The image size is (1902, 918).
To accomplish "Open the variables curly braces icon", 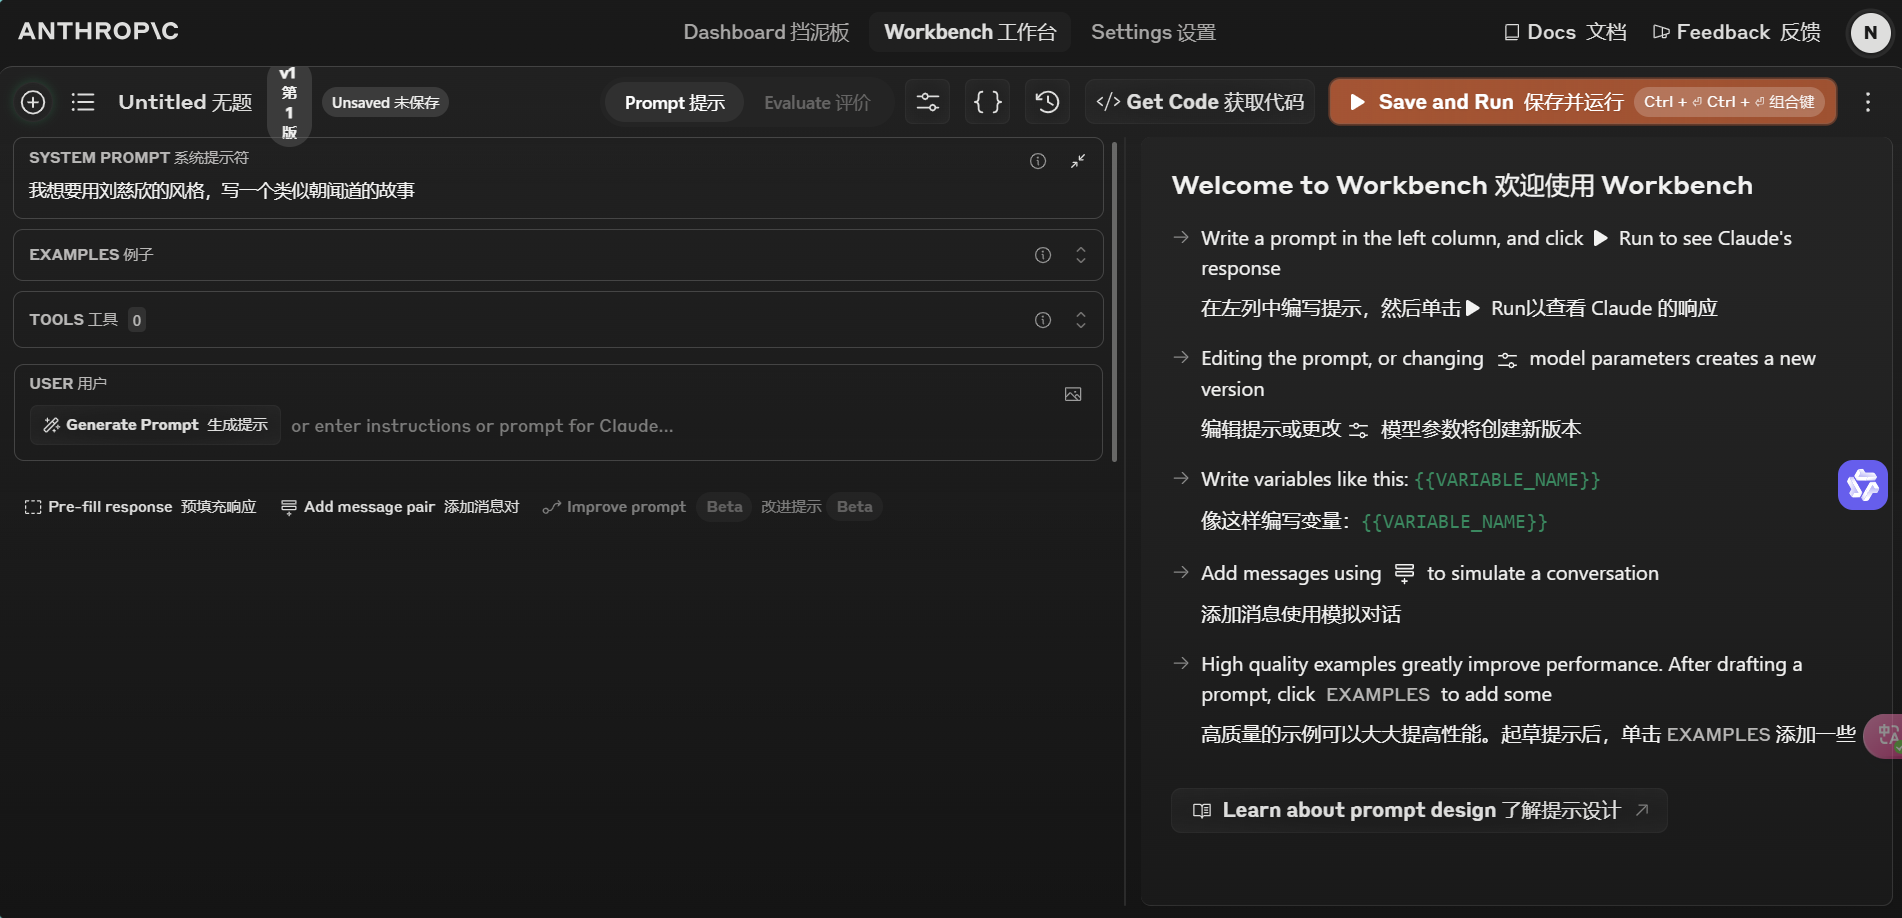I will pyautogui.click(x=987, y=102).
